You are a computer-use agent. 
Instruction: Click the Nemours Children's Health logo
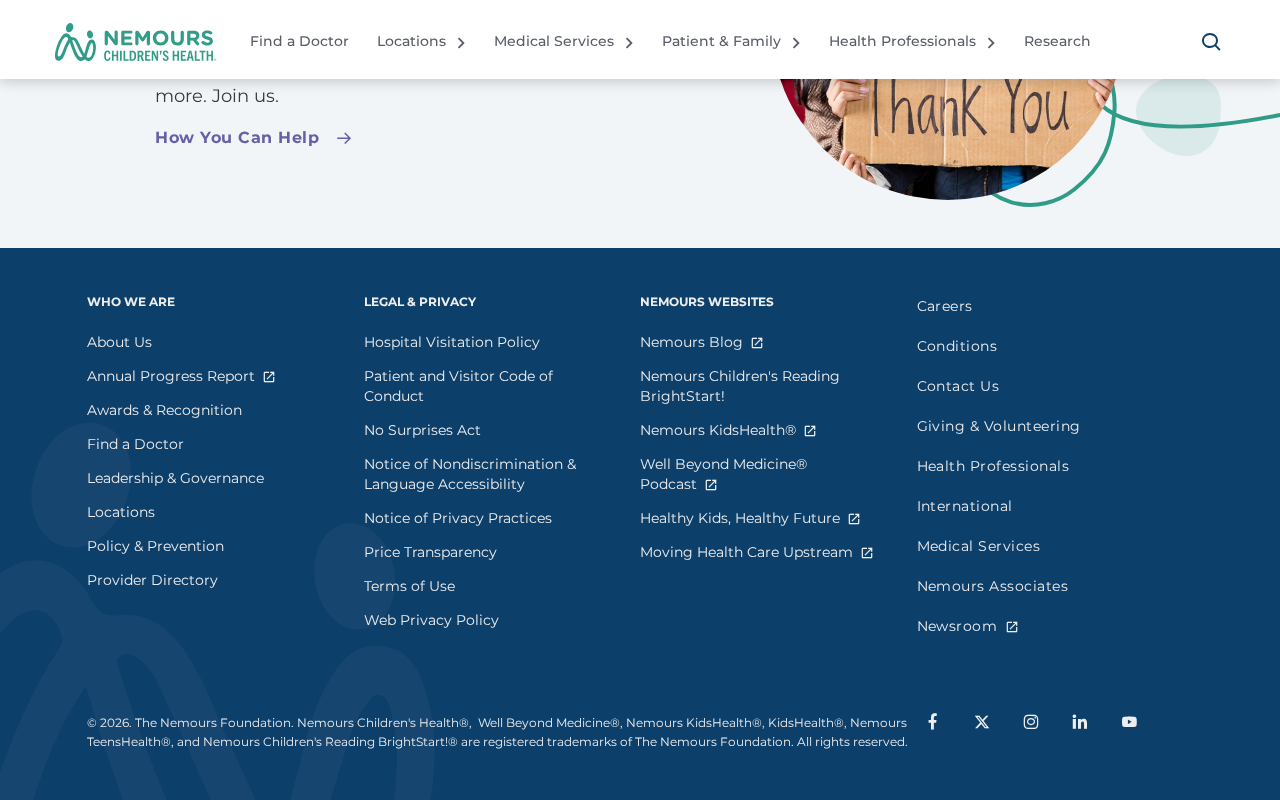pyautogui.click(x=135, y=42)
